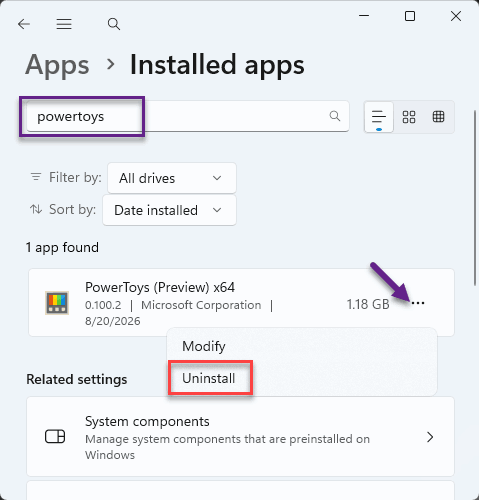Choose Modify from the context menu
Viewport: 479px width, 500px height.
[x=204, y=346]
